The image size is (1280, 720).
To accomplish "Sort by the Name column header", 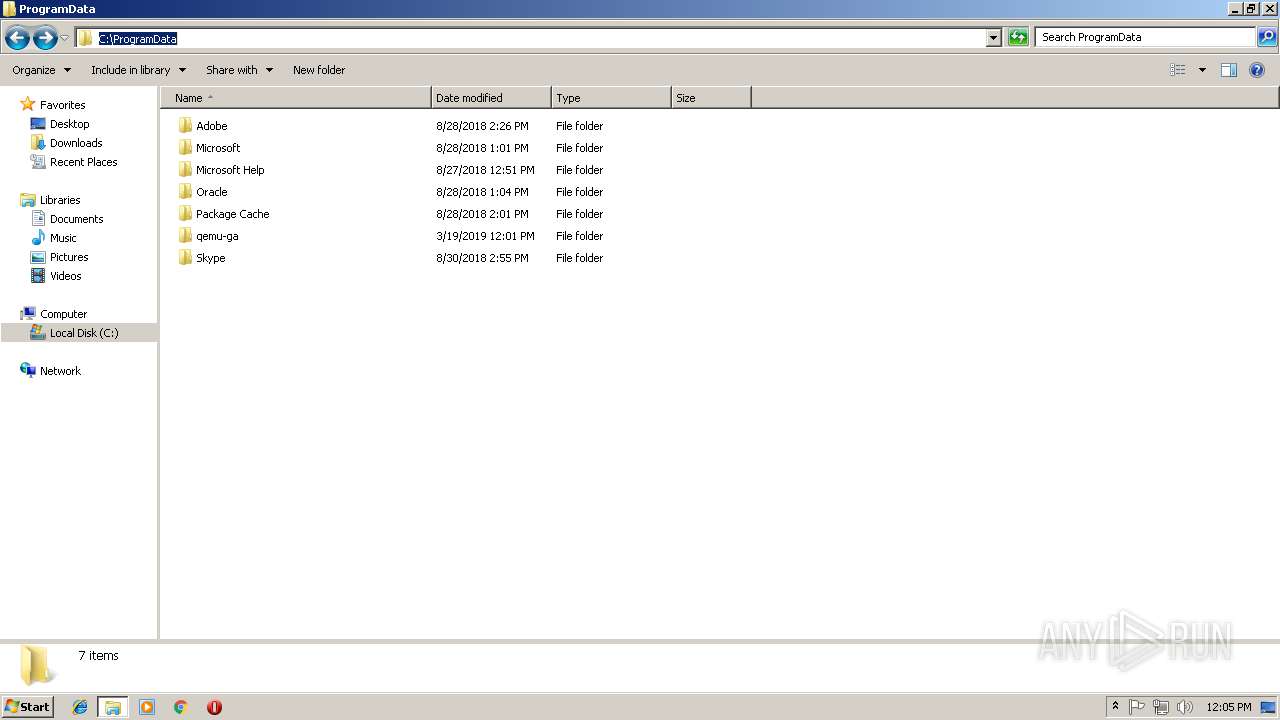I will (x=296, y=98).
